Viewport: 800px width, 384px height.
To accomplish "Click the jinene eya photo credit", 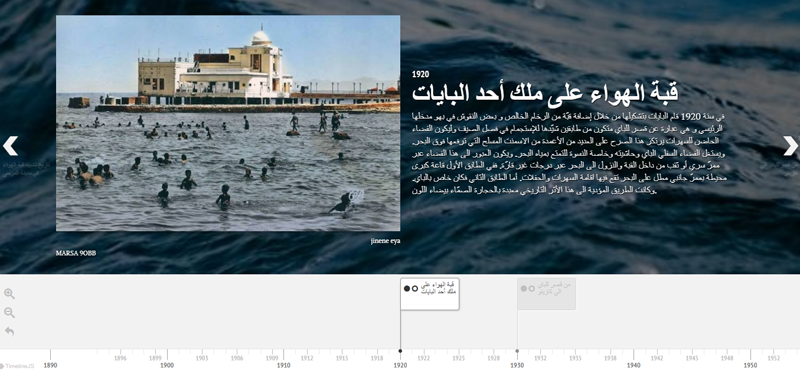I will tap(385, 241).
